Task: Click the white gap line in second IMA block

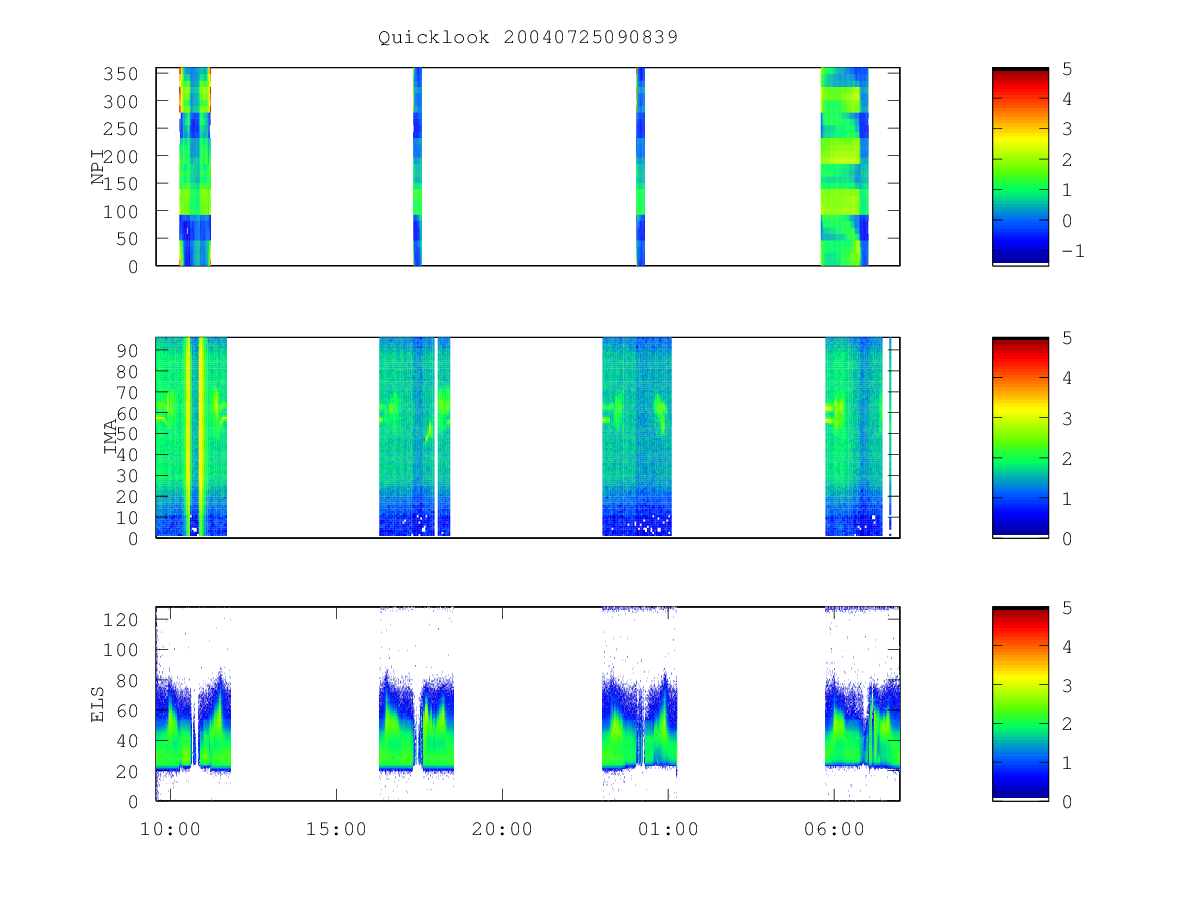Action: (x=436, y=437)
